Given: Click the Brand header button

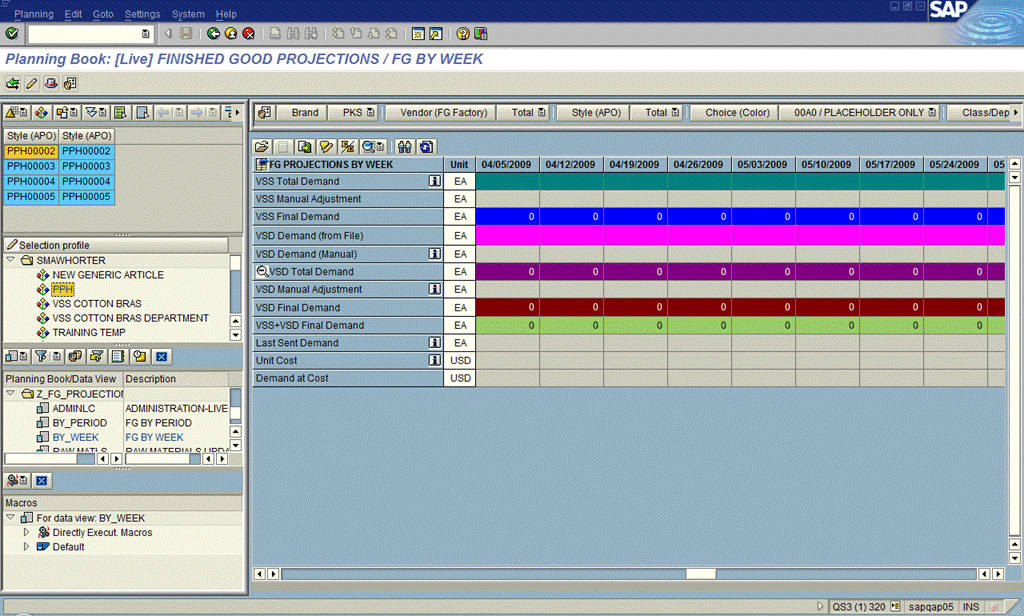Looking at the screenshot, I should point(304,112).
